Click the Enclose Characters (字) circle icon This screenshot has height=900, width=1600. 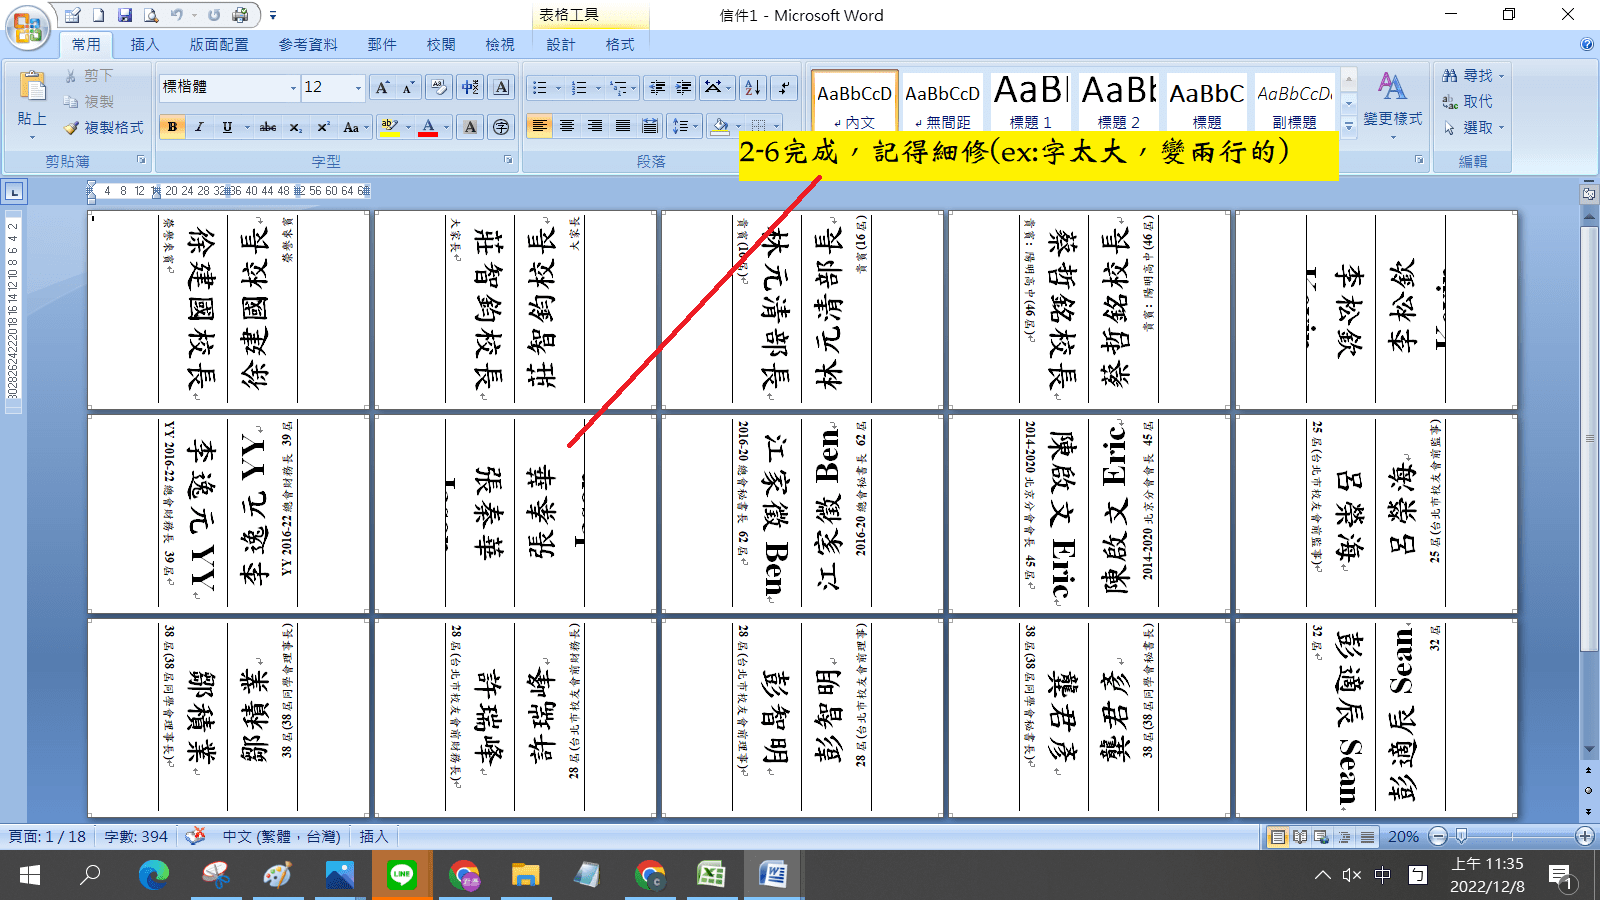[501, 127]
